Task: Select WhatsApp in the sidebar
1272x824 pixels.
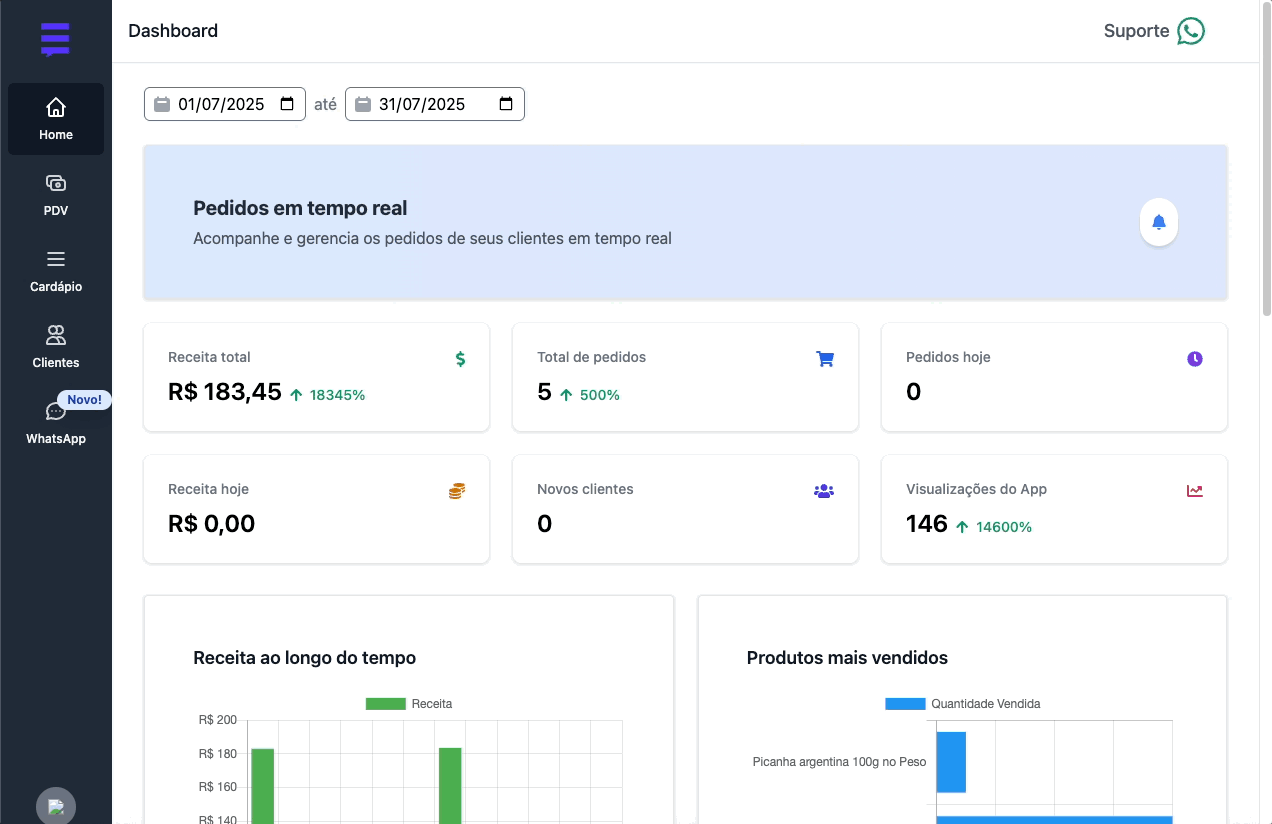Action: [x=56, y=423]
